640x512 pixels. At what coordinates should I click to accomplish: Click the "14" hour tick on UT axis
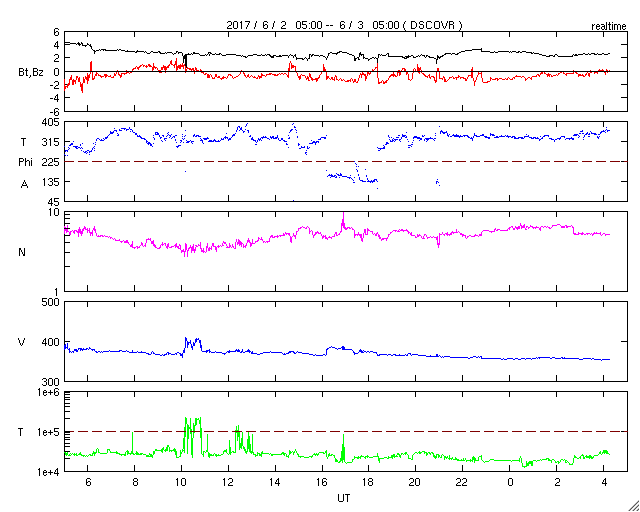coord(275,481)
